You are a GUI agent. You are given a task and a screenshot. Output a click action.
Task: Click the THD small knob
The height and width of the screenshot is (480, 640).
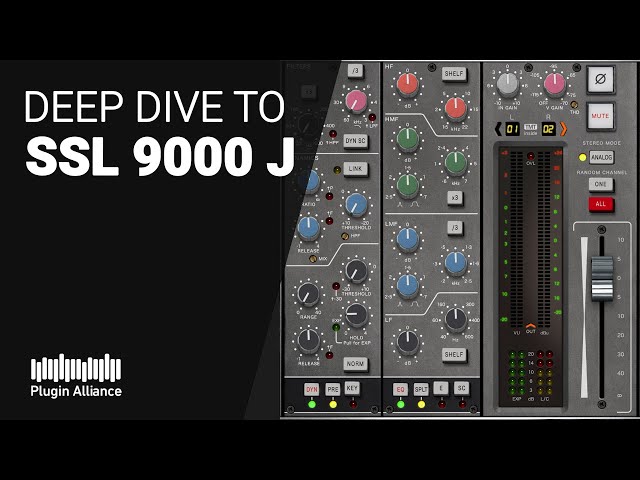tap(574, 105)
